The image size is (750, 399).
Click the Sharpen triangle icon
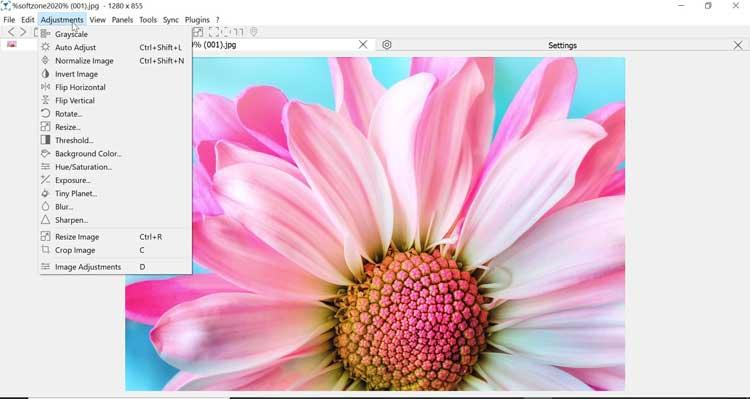pyautogui.click(x=45, y=220)
